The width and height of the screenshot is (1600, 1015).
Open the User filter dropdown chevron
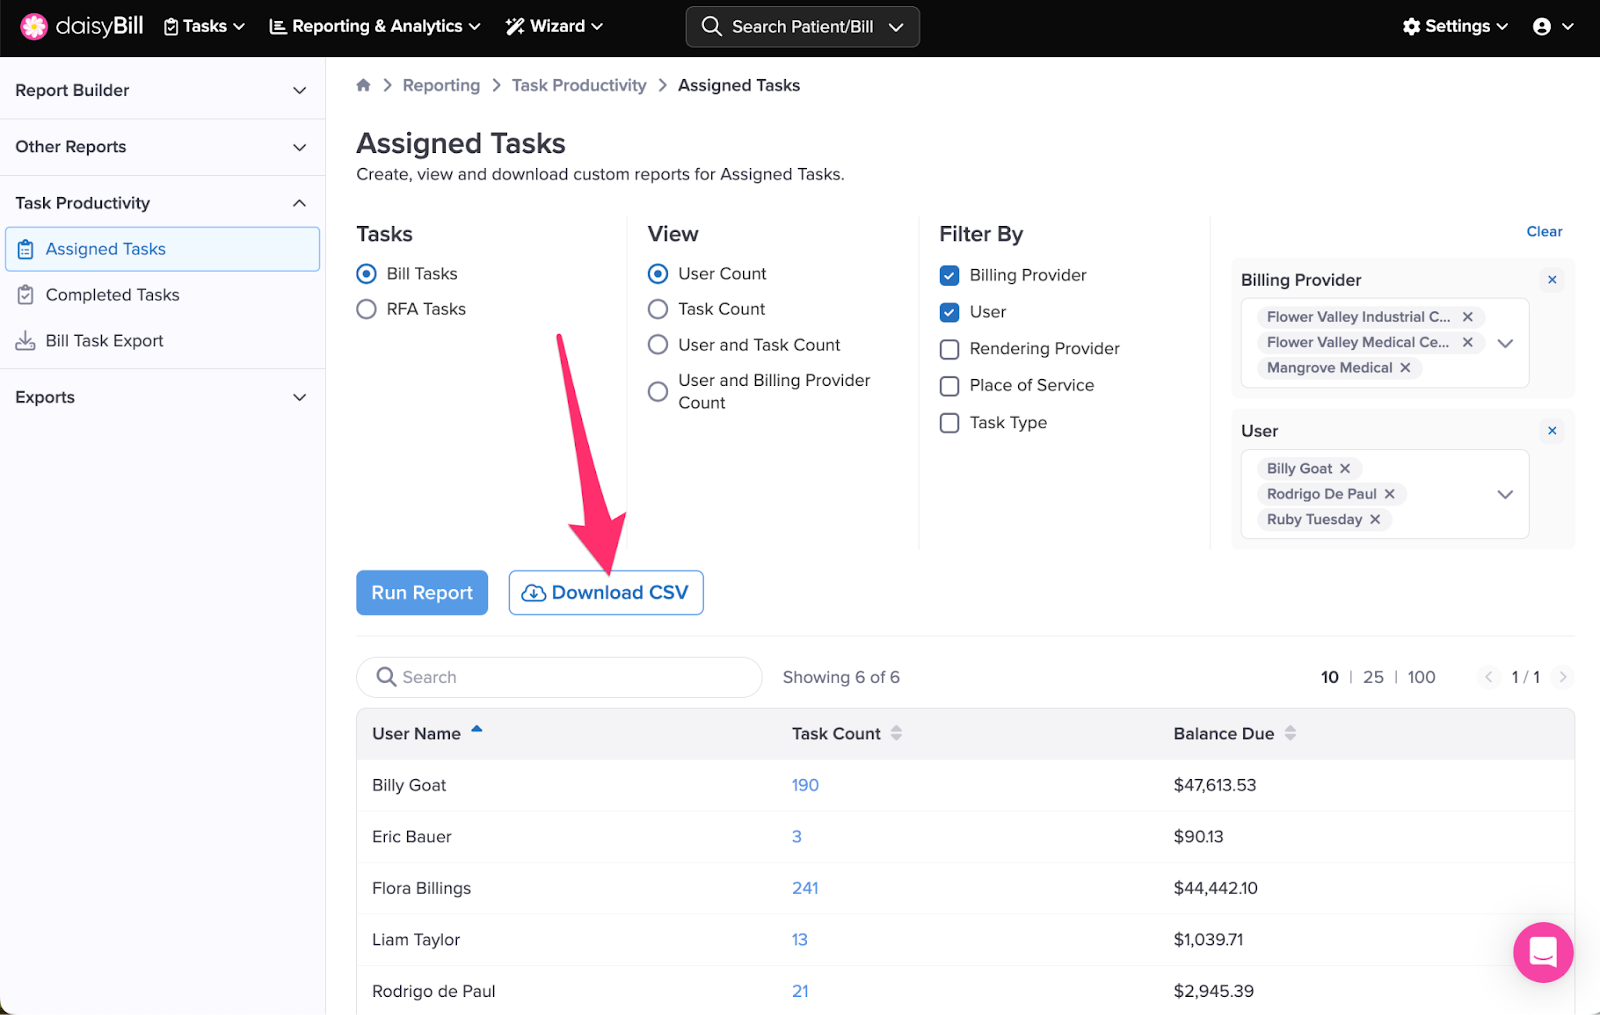click(1505, 494)
